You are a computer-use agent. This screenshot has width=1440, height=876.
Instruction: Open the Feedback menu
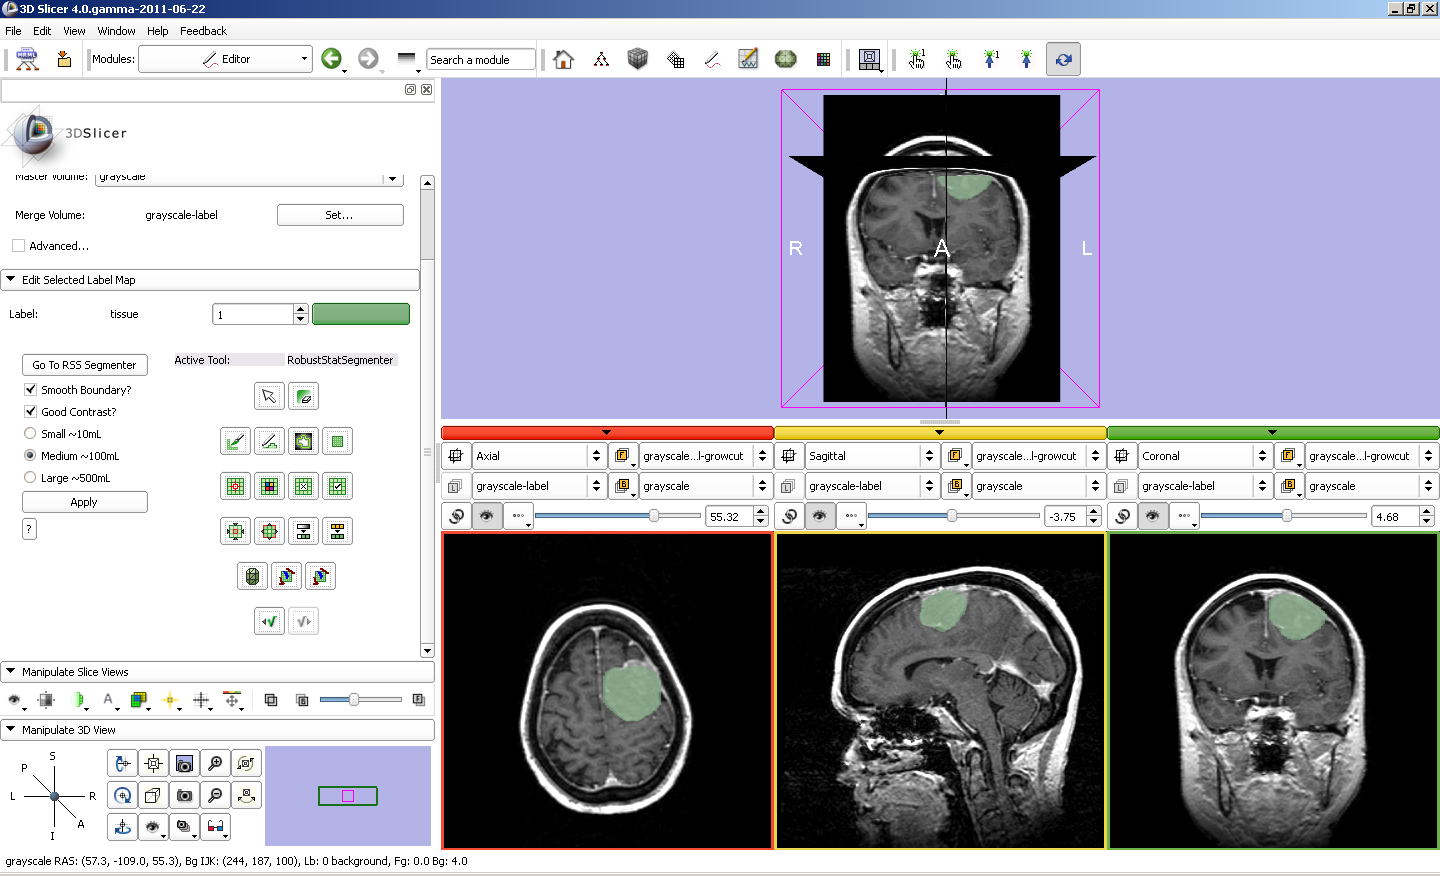click(203, 31)
